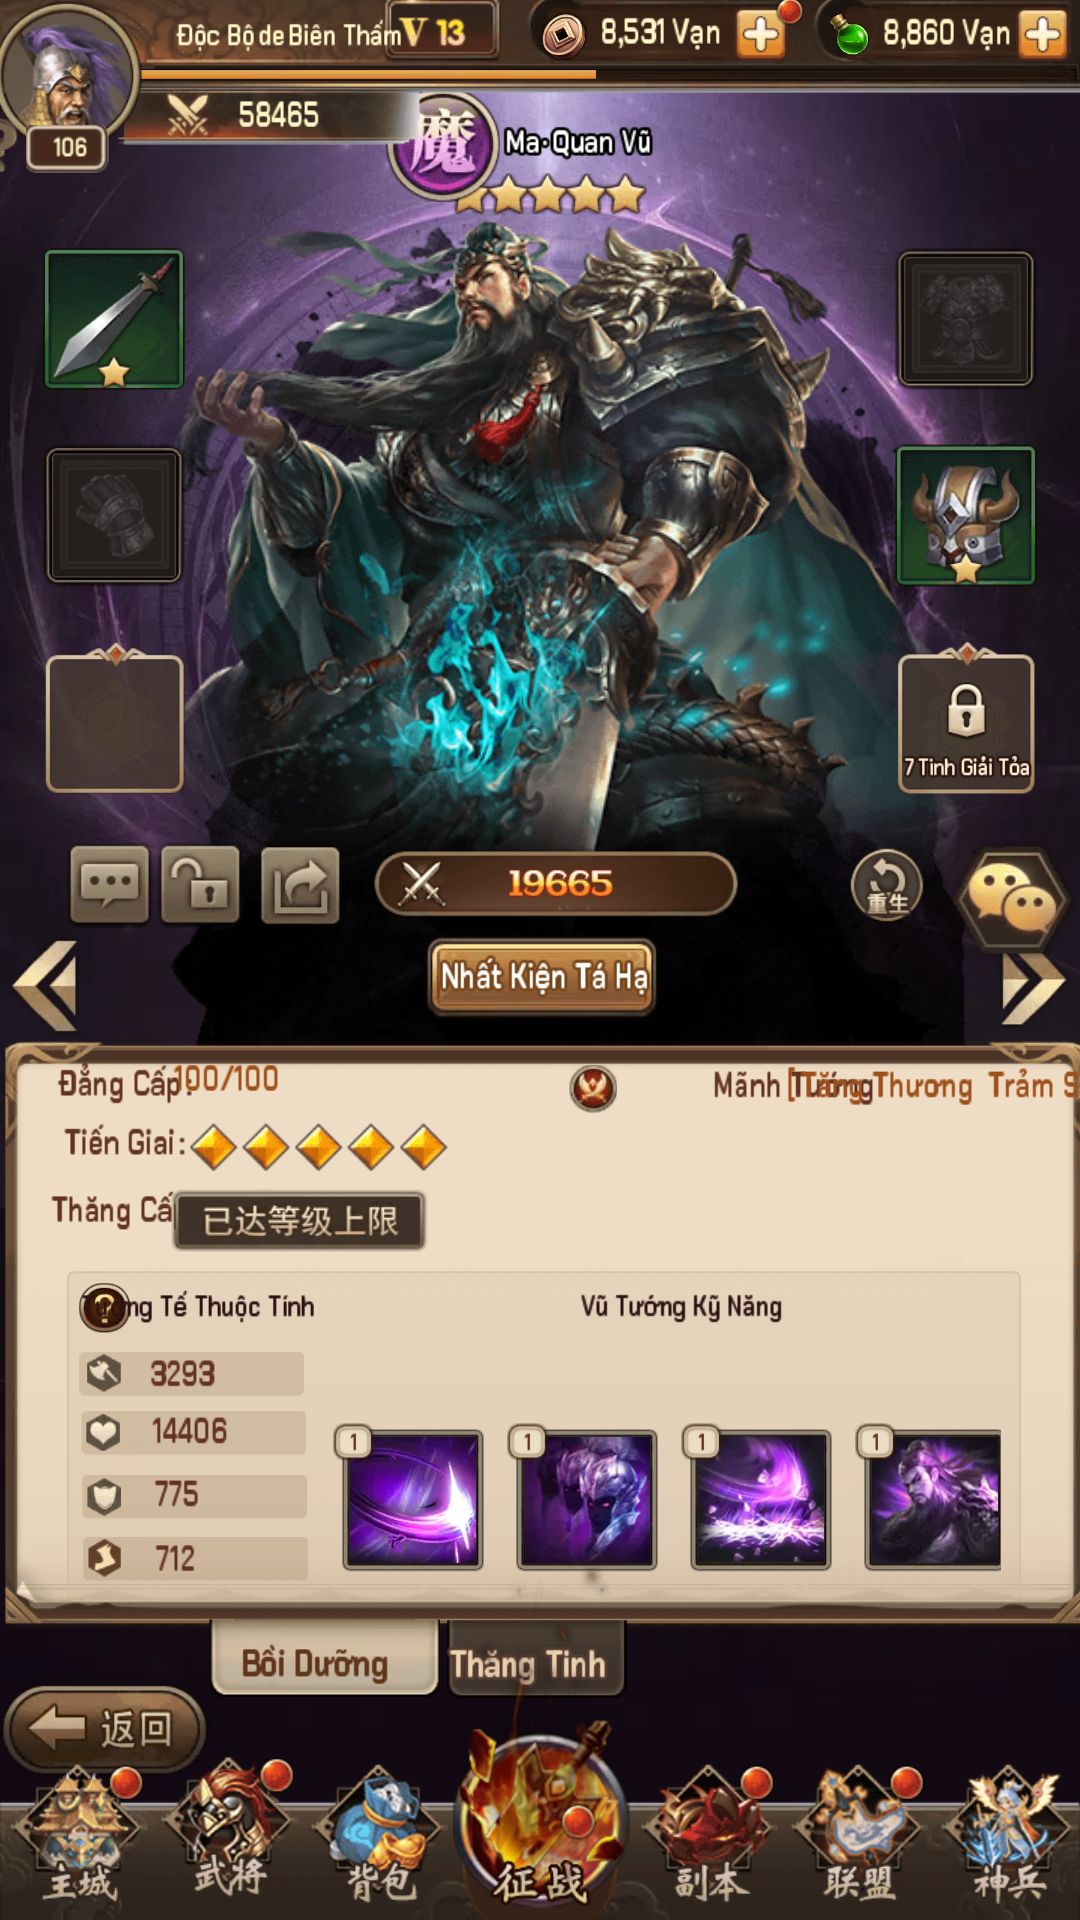Select the first purple slash skill thumbnail
This screenshot has height=1920, width=1080.
pos(413,1499)
